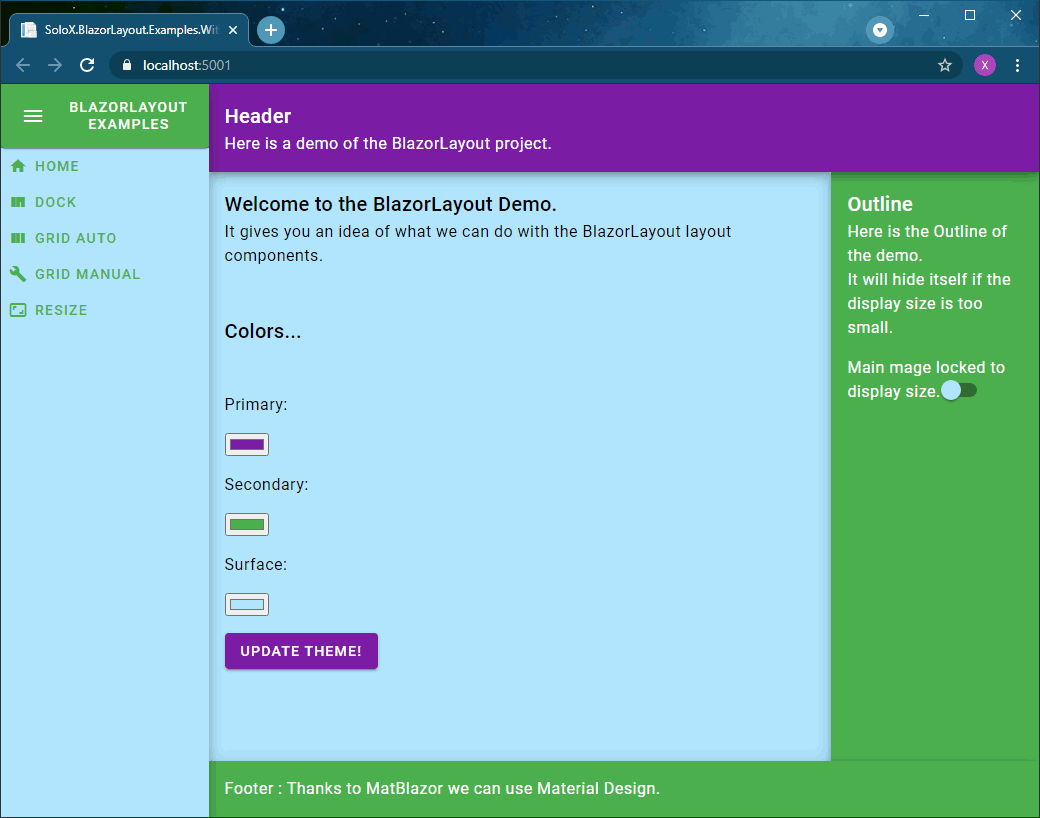Click the Home house icon
Image resolution: width=1040 pixels, height=818 pixels.
pos(18,166)
